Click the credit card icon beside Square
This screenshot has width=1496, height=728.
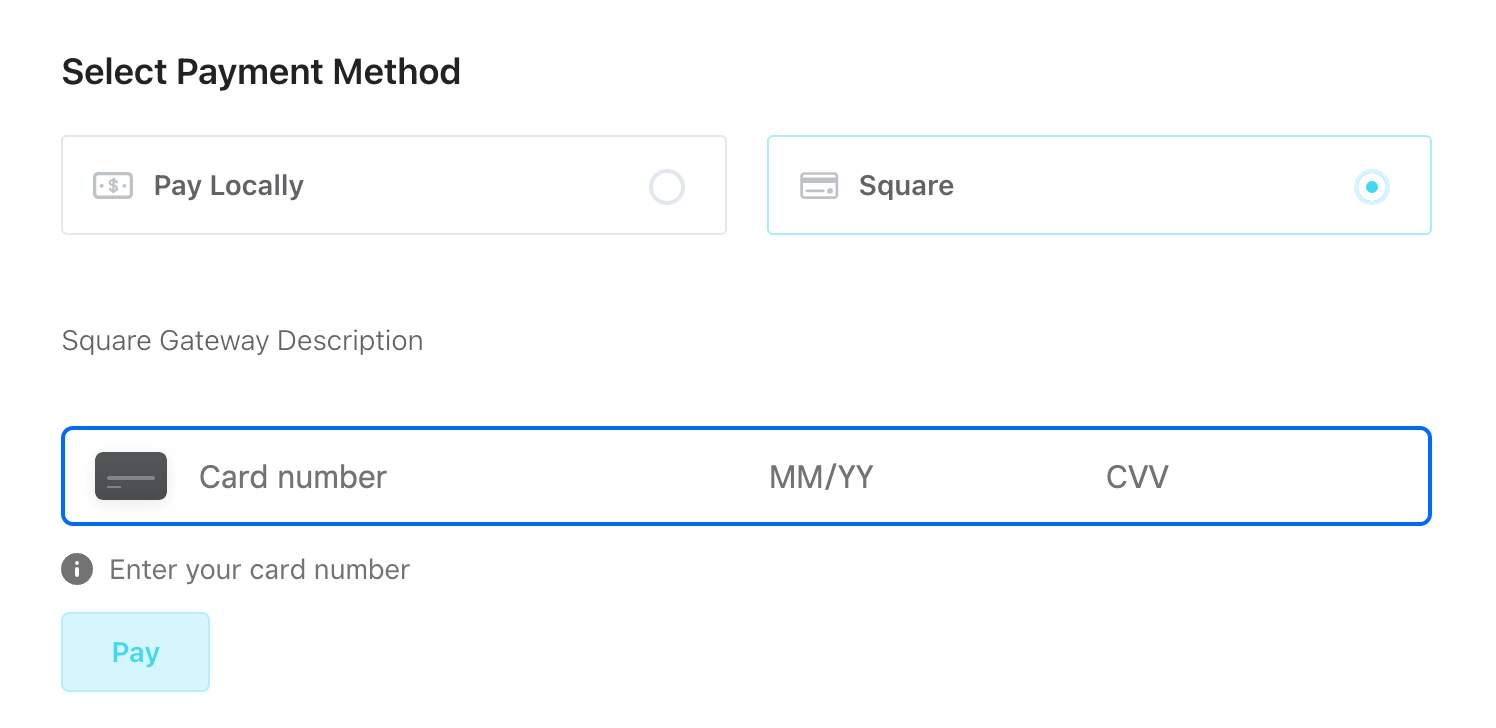(x=819, y=186)
